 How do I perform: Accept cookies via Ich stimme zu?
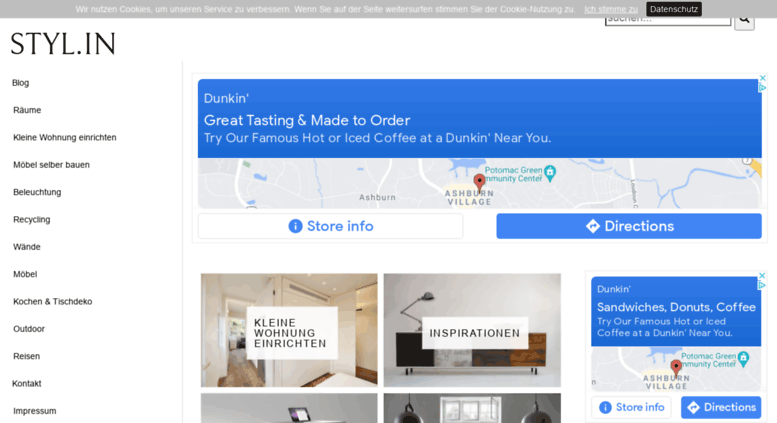(610, 9)
